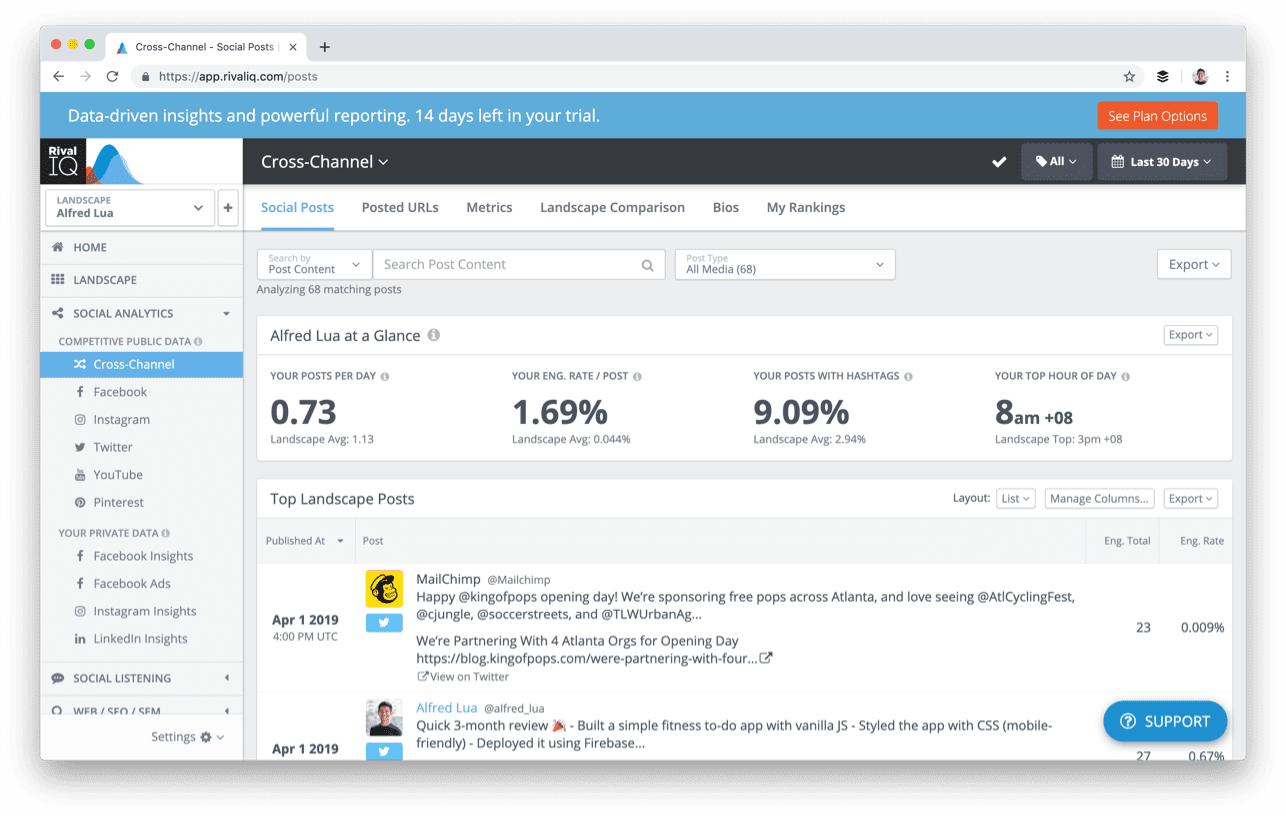Bookmark the page with the star icon

point(1129,76)
